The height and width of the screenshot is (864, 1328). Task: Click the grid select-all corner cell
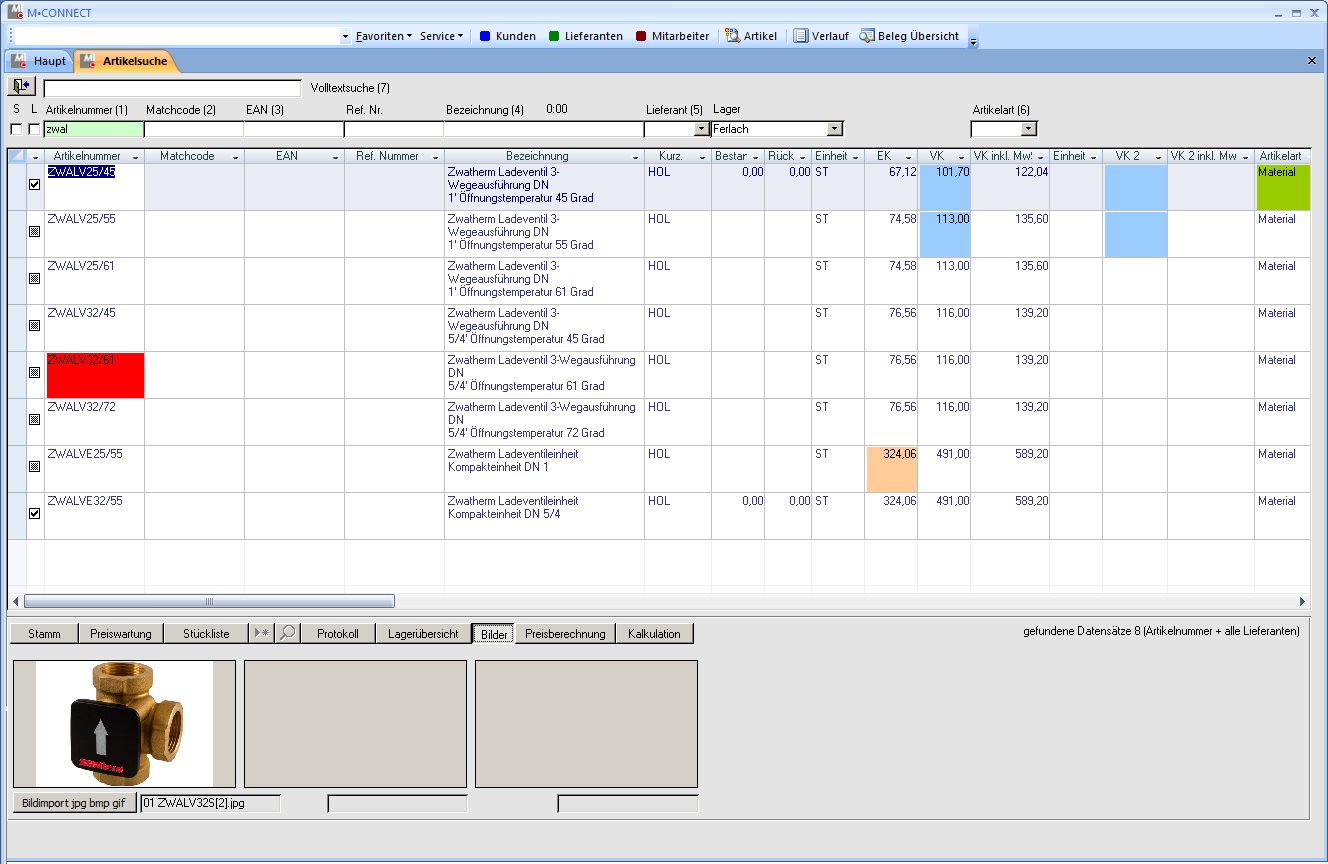17,156
